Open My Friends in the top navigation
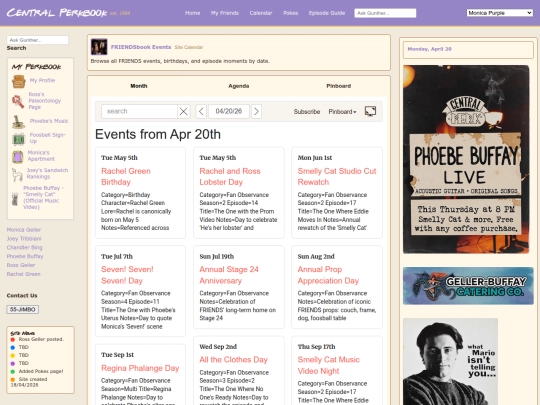540x405 pixels. coord(225,13)
